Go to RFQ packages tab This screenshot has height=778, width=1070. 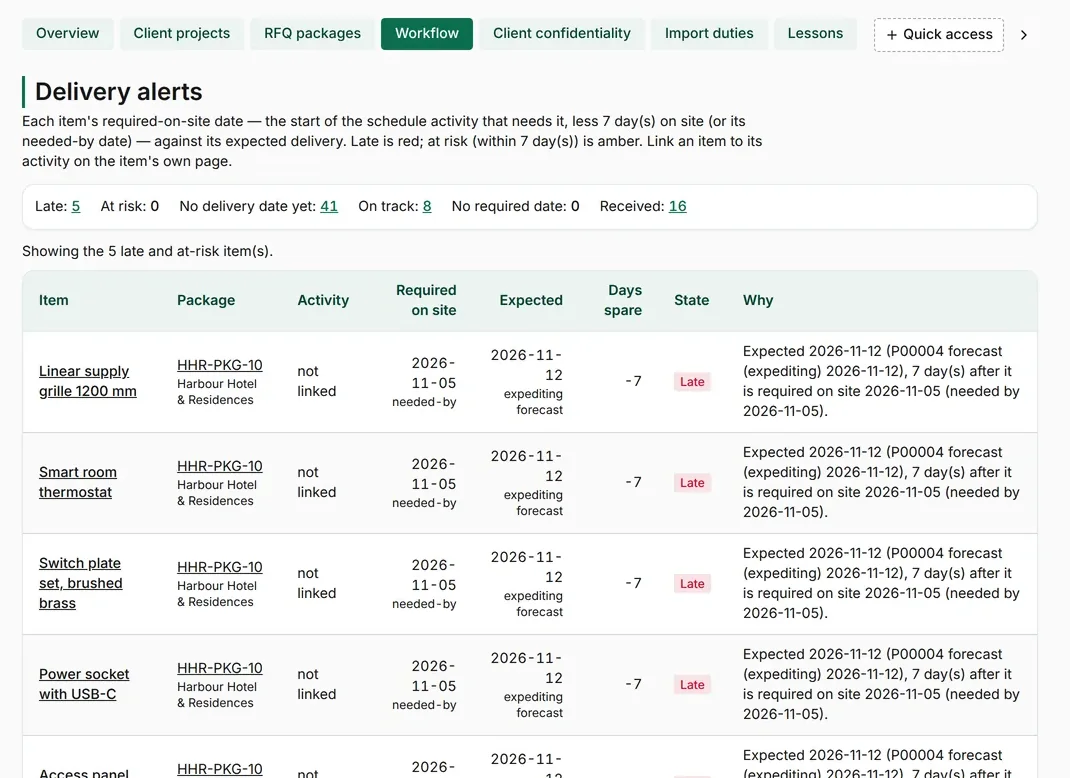pos(313,33)
